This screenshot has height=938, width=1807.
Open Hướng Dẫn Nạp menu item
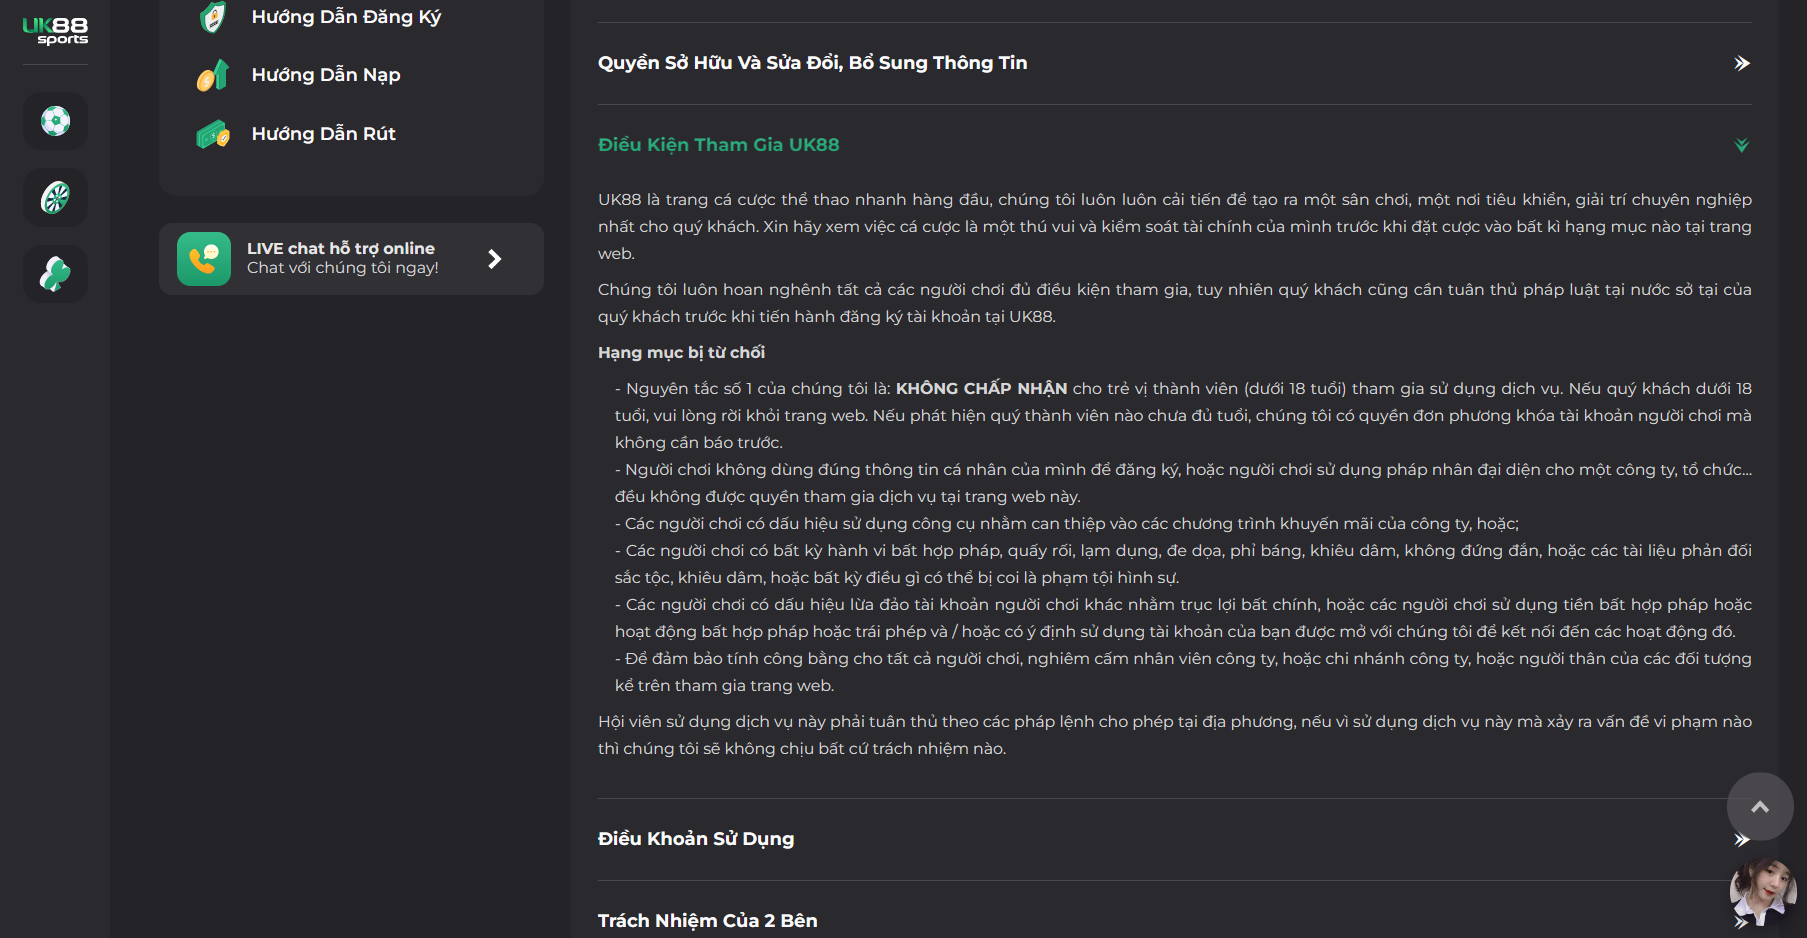(326, 75)
